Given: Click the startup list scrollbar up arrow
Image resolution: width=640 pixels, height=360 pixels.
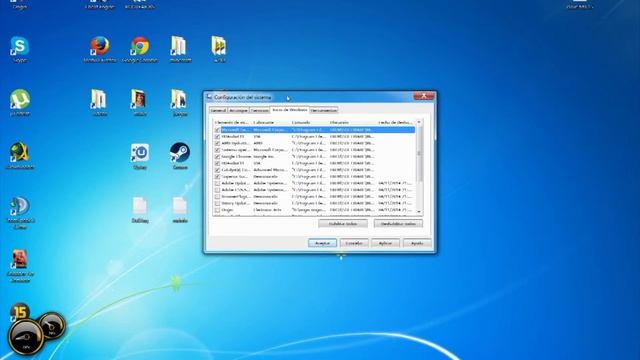Looking at the screenshot, I should pos(419,122).
